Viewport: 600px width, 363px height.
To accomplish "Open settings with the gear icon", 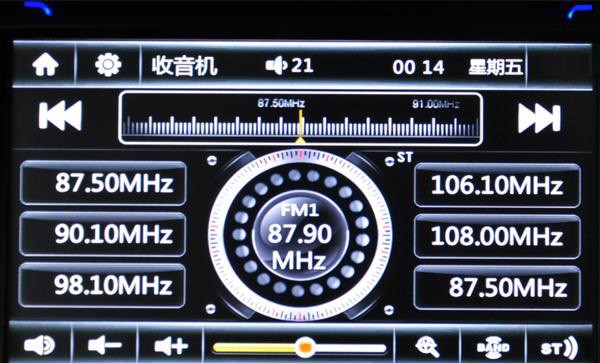I will [108, 65].
